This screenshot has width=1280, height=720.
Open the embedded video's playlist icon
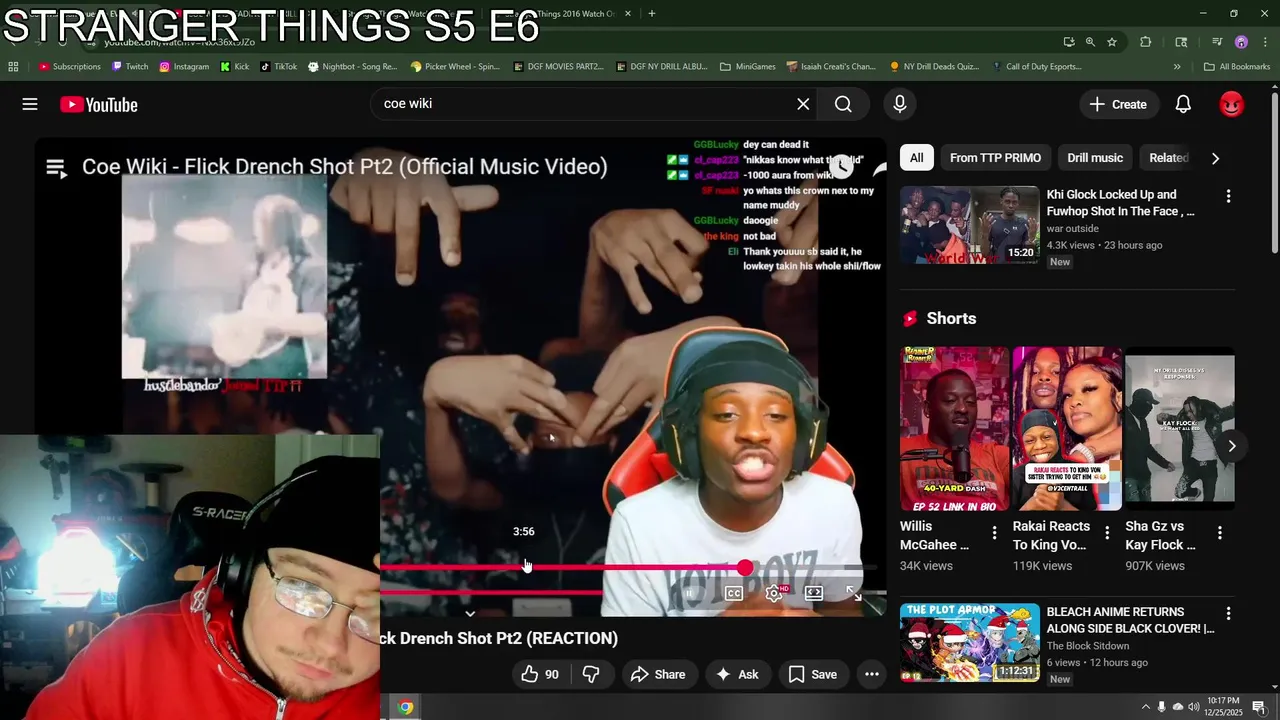(x=56, y=168)
